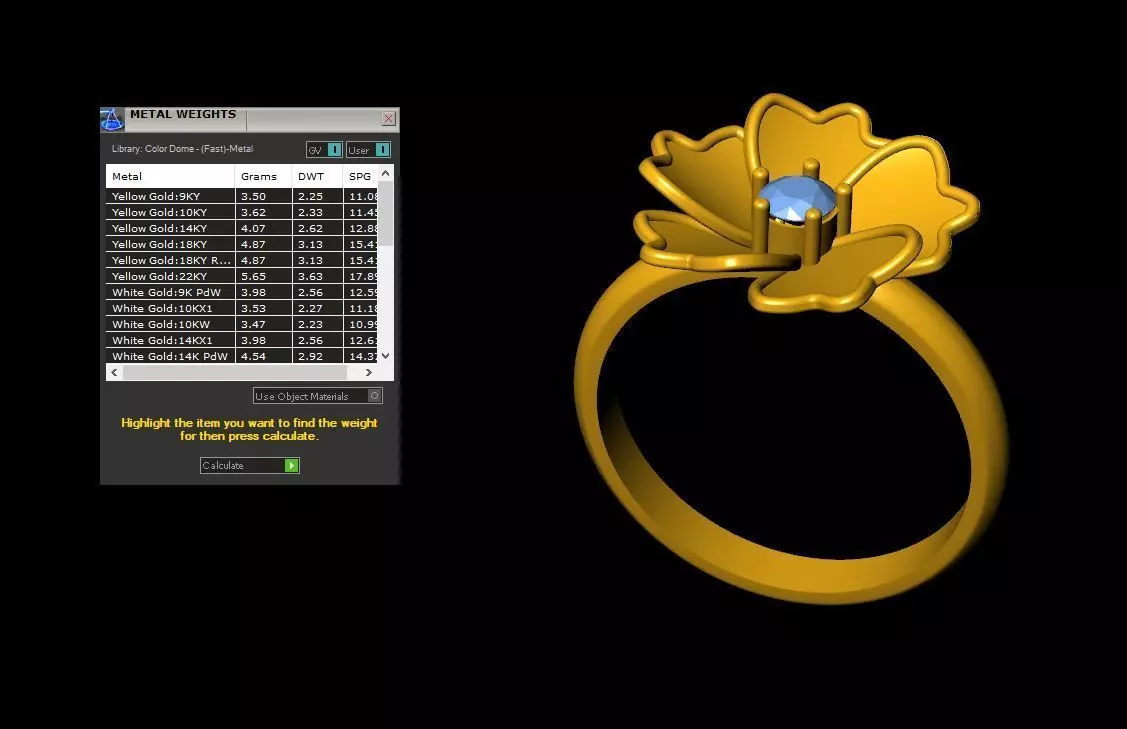Sort by the Metal column header
The width and height of the screenshot is (1127, 729).
click(170, 176)
